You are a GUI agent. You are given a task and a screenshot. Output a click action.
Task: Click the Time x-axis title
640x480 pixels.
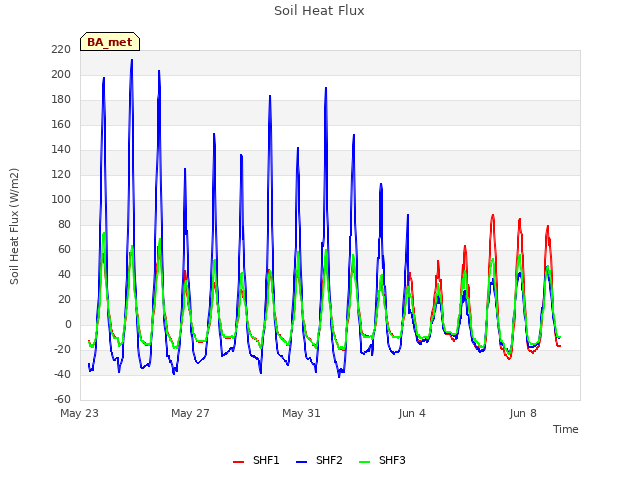pyautogui.click(x=565, y=429)
